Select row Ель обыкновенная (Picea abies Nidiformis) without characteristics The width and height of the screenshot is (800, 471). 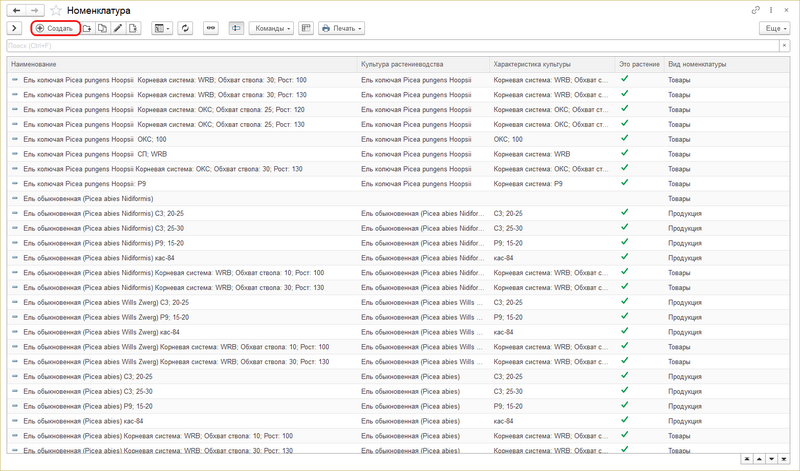pyautogui.click(x=398, y=198)
